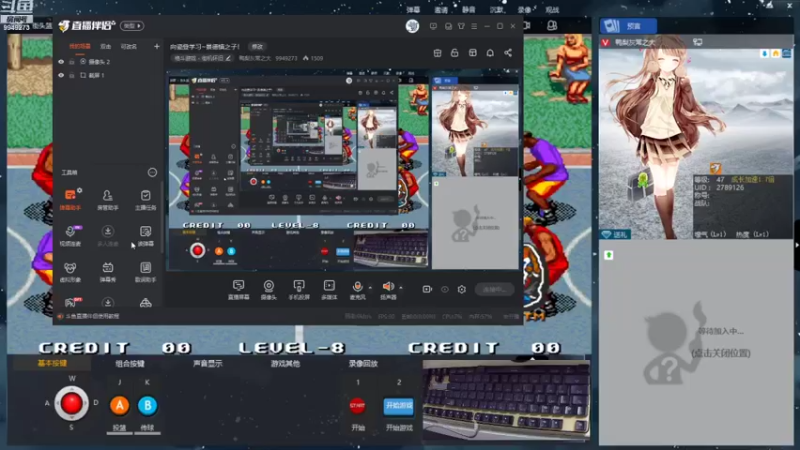Mute the 麦克风 microphone
The width and height of the screenshot is (800, 450).
click(x=358, y=289)
